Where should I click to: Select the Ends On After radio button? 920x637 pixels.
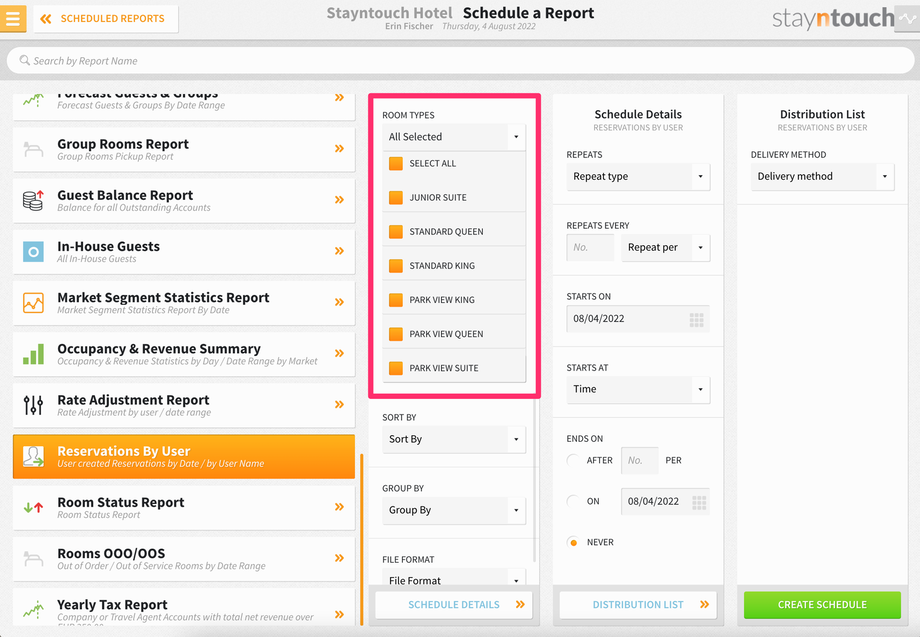point(573,460)
